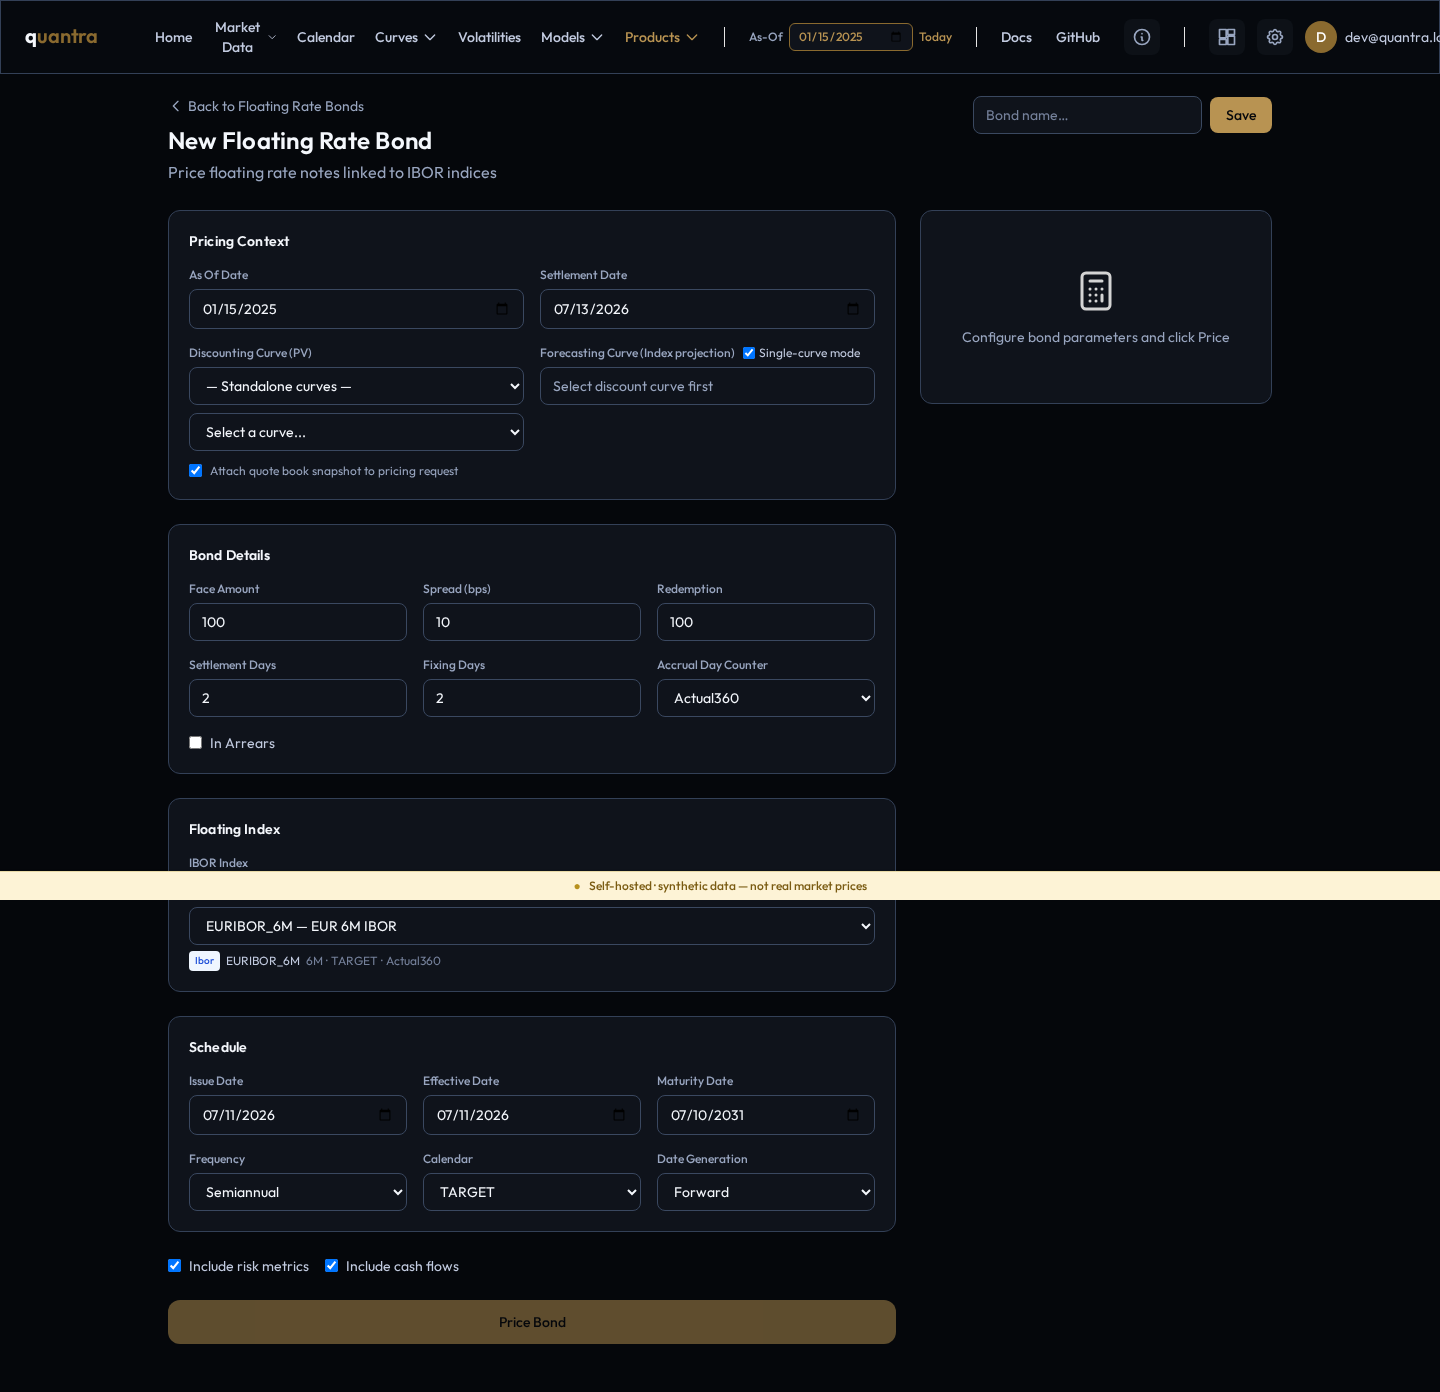Open the dashboard layout icon
Image resolution: width=1440 pixels, height=1392 pixels.
pyautogui.click(x=1227, y=37)
